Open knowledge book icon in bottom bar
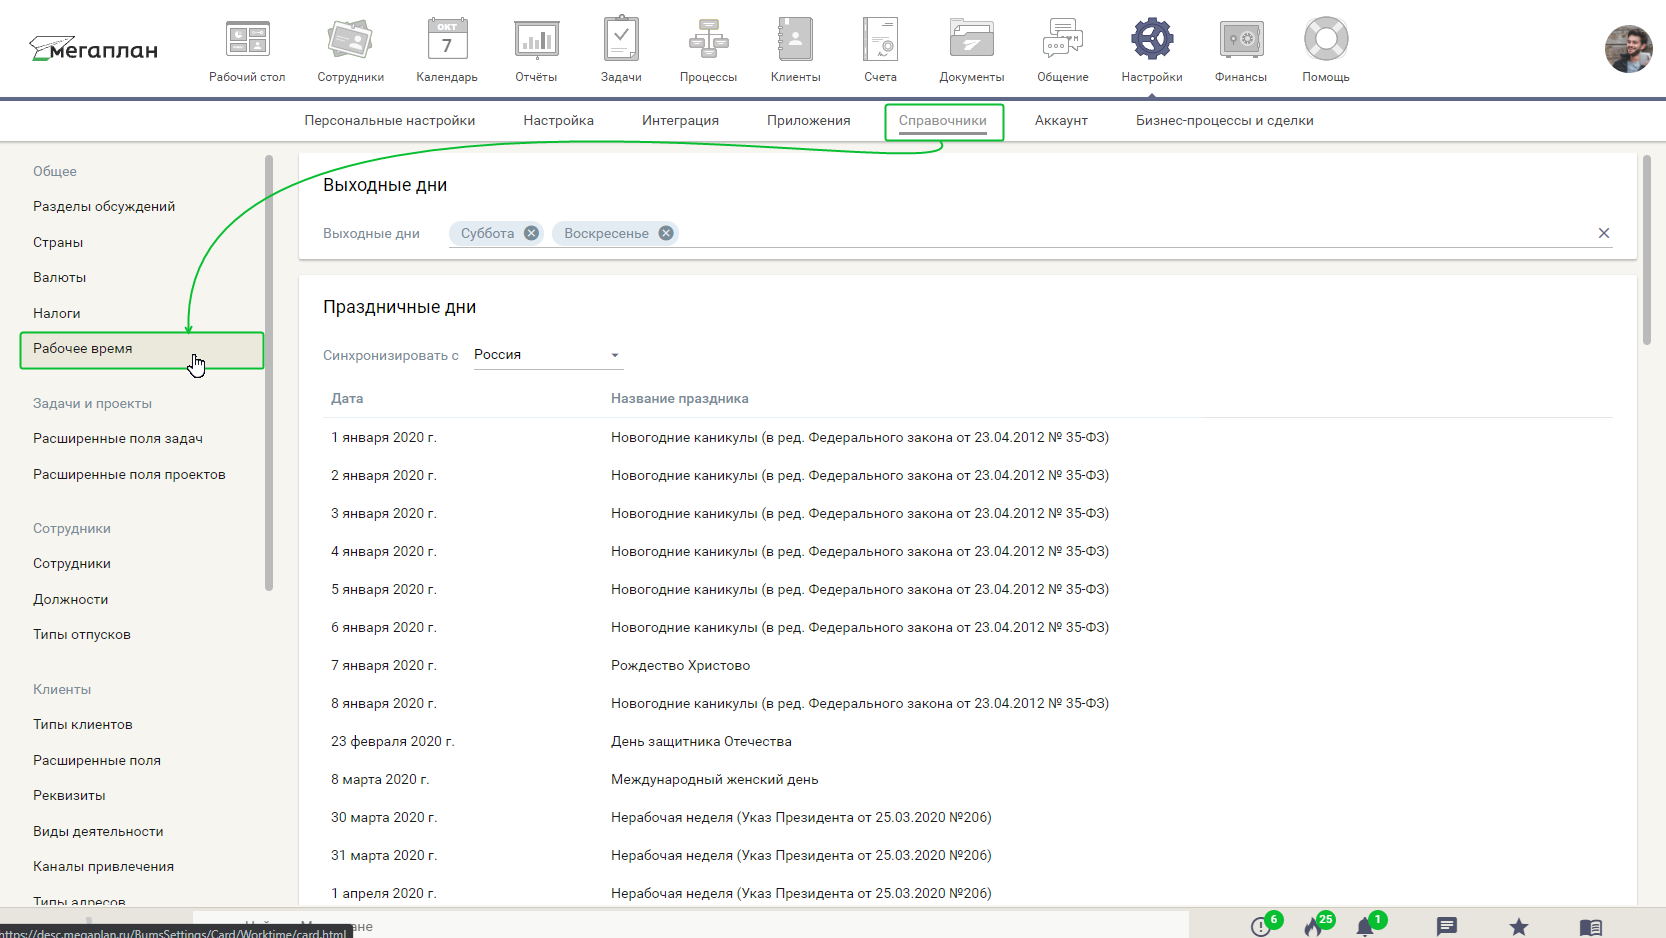1666x938 pixels. coord(1591,928)
